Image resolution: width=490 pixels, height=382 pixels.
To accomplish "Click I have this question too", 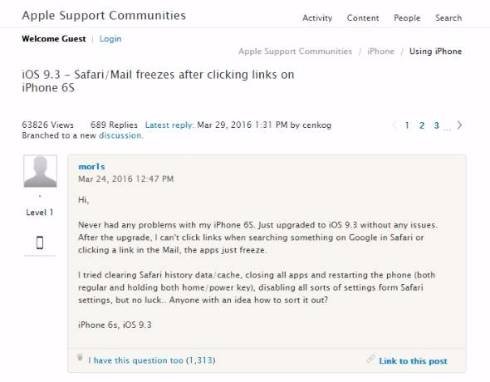I will (151, 360).
